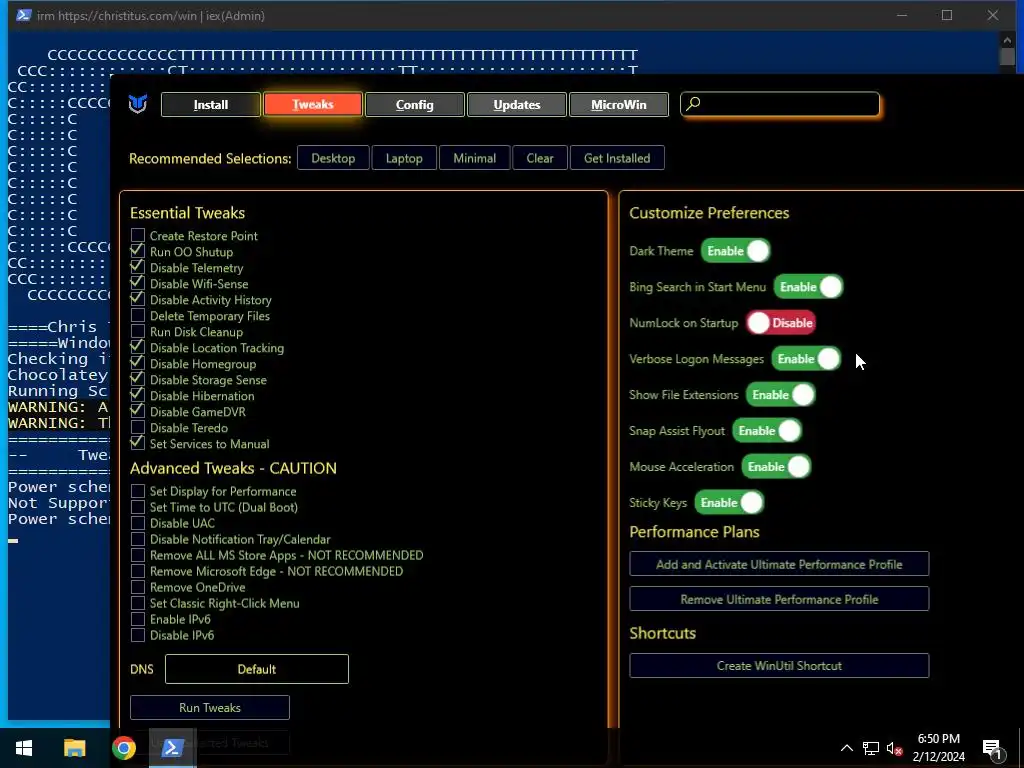Image resolution: width=1024 pixels, height=768 pixels.
Task: Click the PowerShell title bar icon
Action: 24,15
